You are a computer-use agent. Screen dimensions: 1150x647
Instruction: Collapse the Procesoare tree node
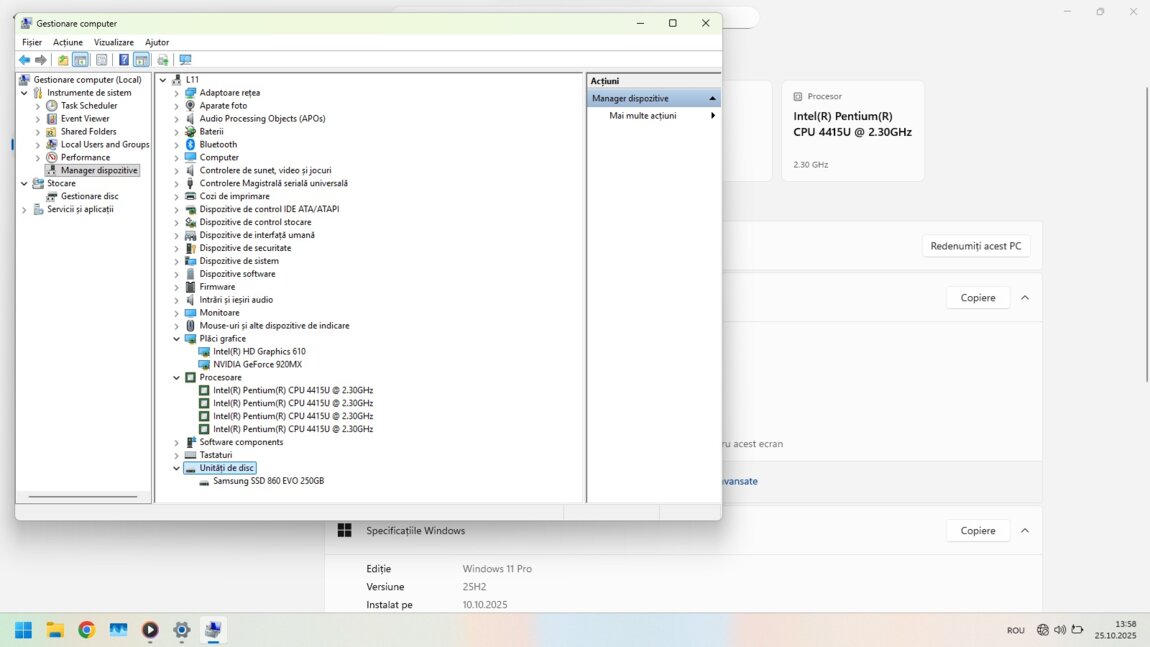pos(177,378)
